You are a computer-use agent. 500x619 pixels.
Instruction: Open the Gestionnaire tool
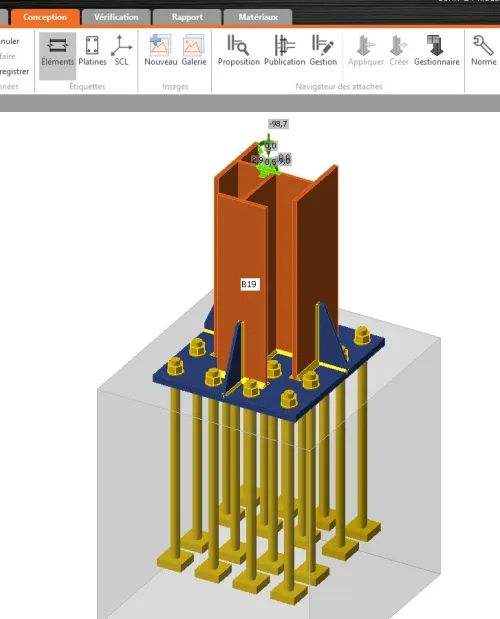(436, 51)
